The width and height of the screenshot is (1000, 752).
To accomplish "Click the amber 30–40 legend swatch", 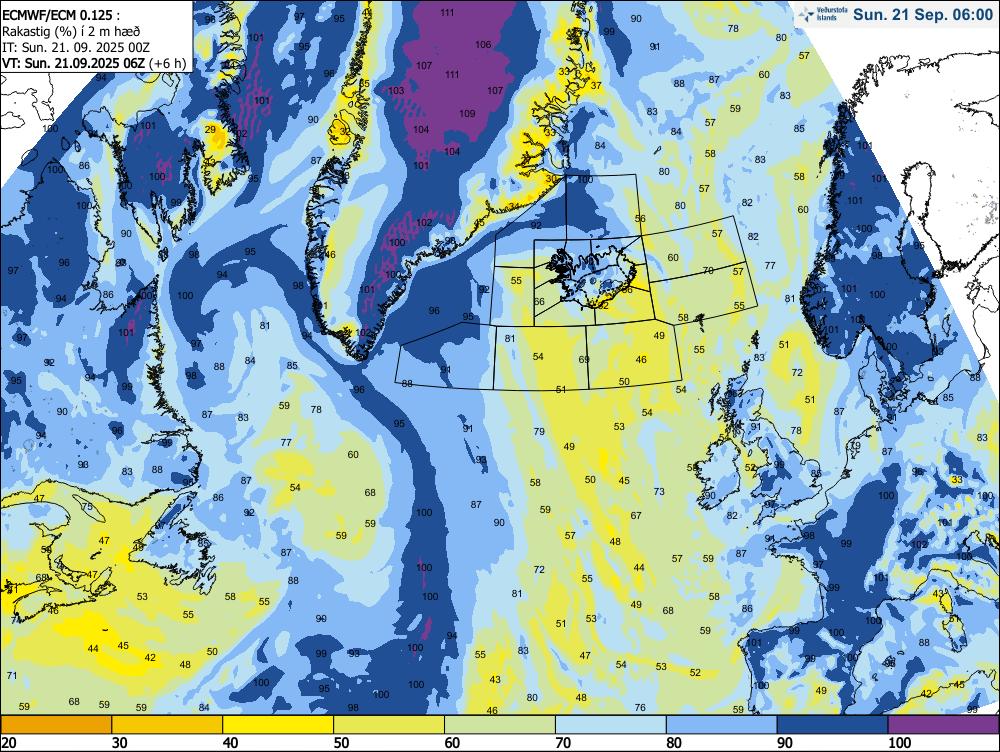I will click(x=167, y=725).
